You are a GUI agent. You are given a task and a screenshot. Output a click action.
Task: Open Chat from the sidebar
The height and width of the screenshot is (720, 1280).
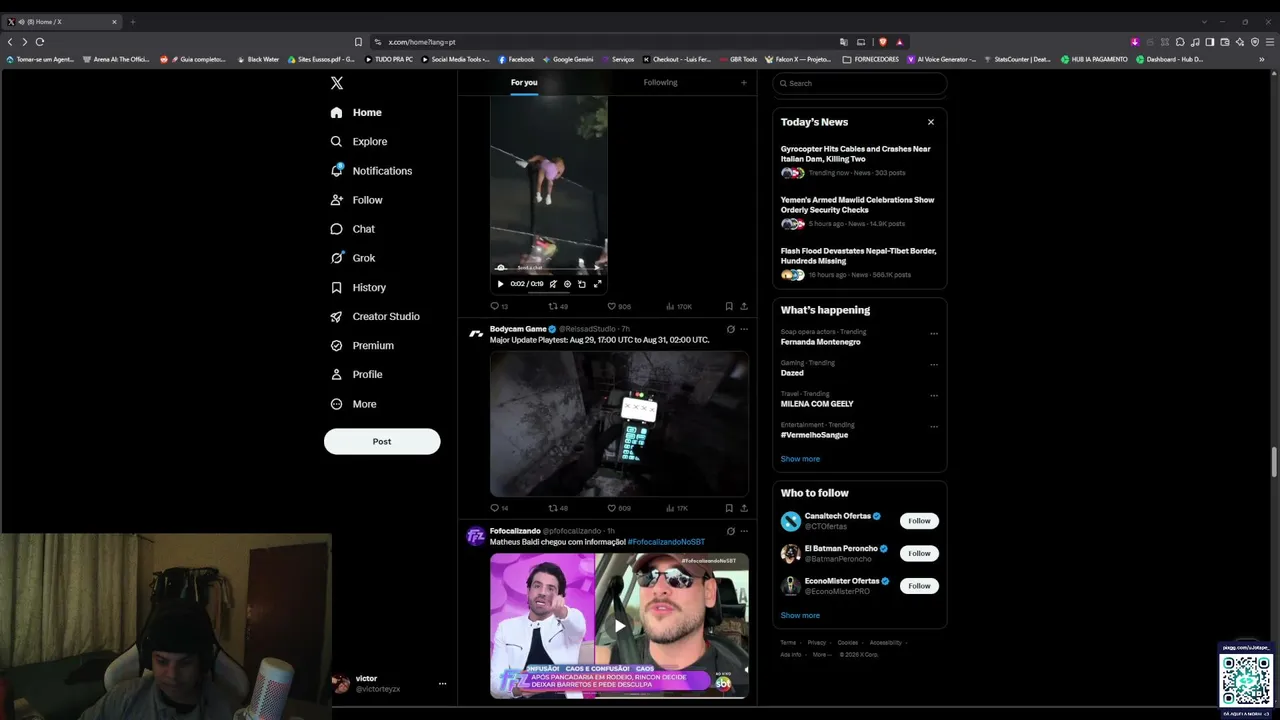[x=352, y=229]
